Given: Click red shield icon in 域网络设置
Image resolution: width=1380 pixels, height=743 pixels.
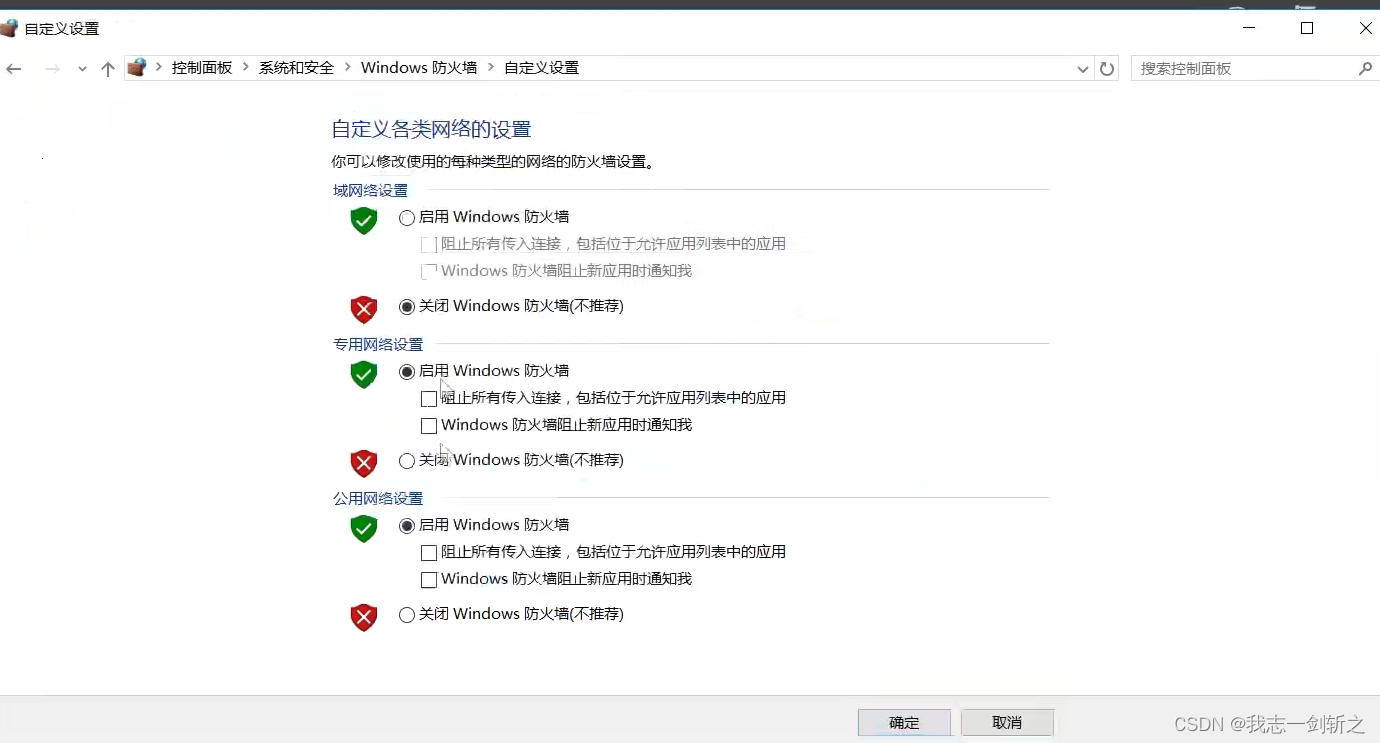Looking at the screenshot, I should point(364,310).
